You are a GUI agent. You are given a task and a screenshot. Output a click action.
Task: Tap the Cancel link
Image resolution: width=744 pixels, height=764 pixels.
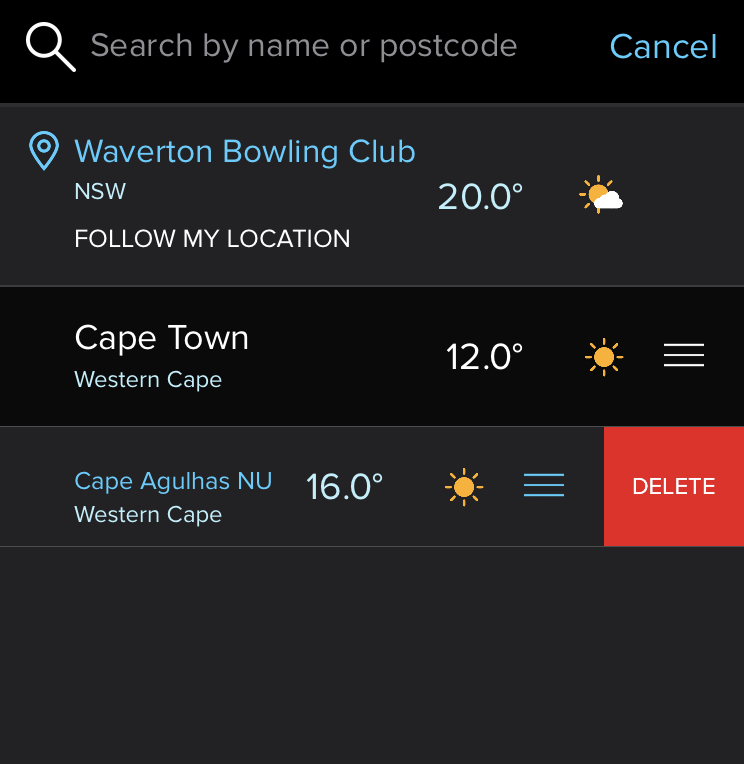pyautogui.click(x=663, y=47)
